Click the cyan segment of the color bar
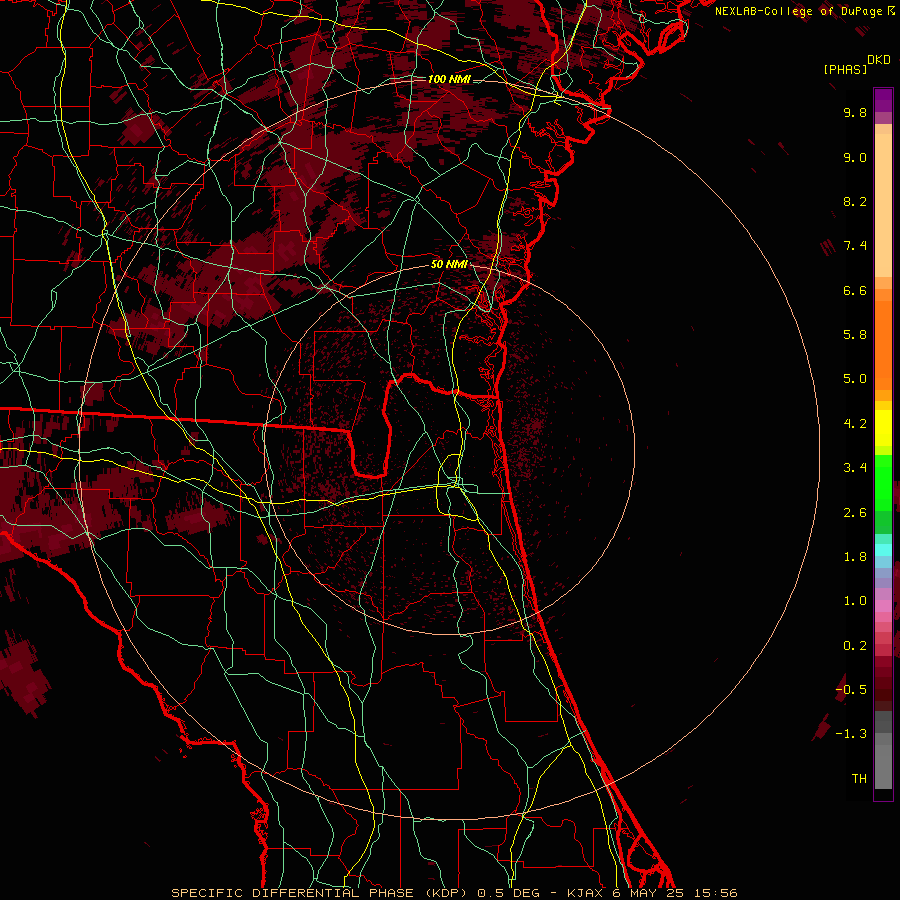Viewport: 900px width, 900px height. pyautogui.click(x=883, y=550)
